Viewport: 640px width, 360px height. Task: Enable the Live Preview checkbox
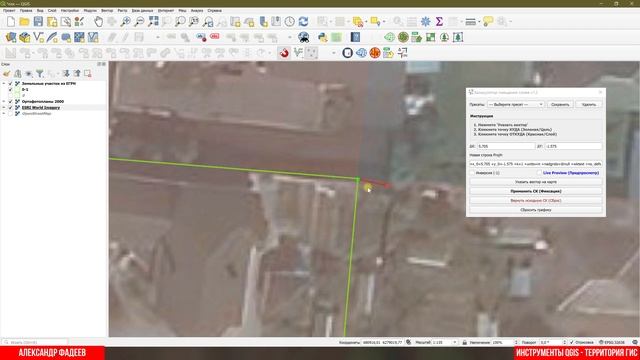point(540,173)
